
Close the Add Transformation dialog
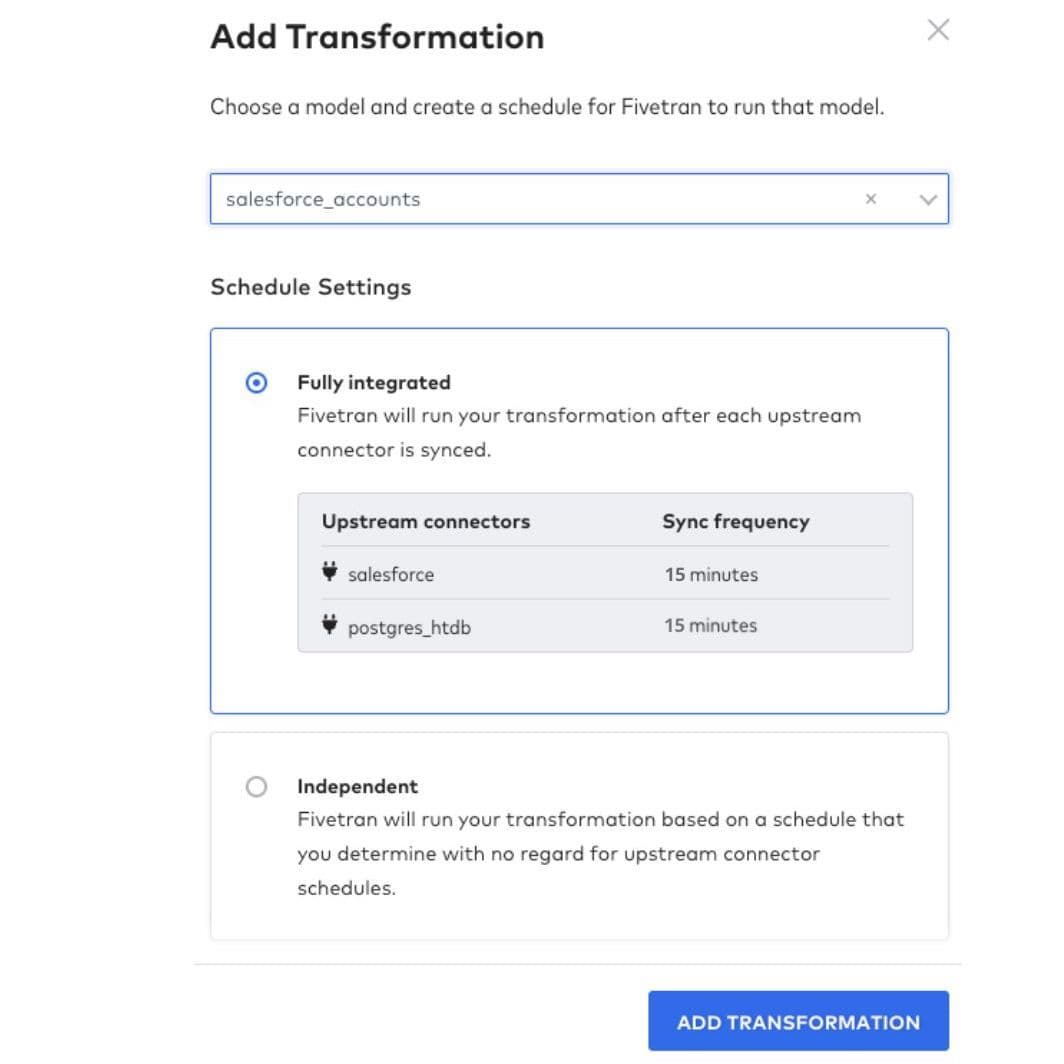(x=937, y=30)
